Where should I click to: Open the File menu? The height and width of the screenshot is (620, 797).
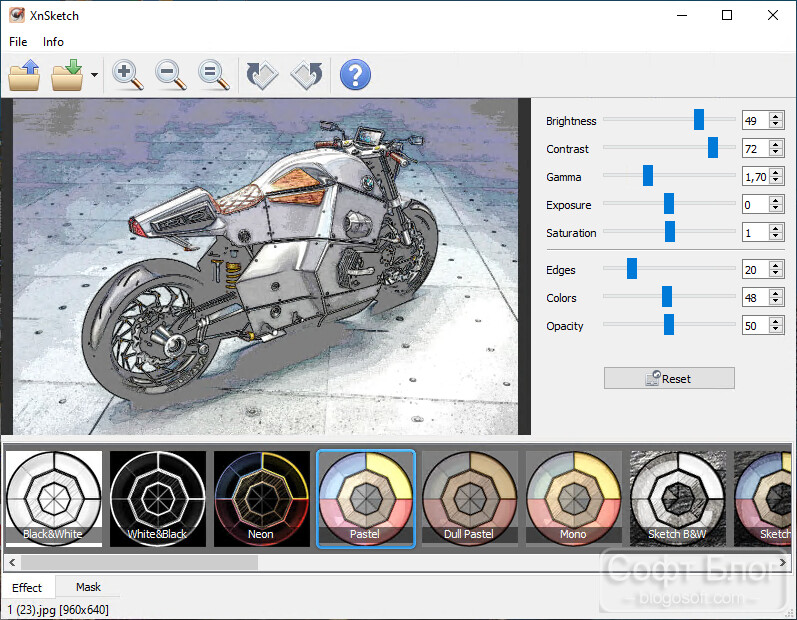pyautogui.click(x=18, y=42)
